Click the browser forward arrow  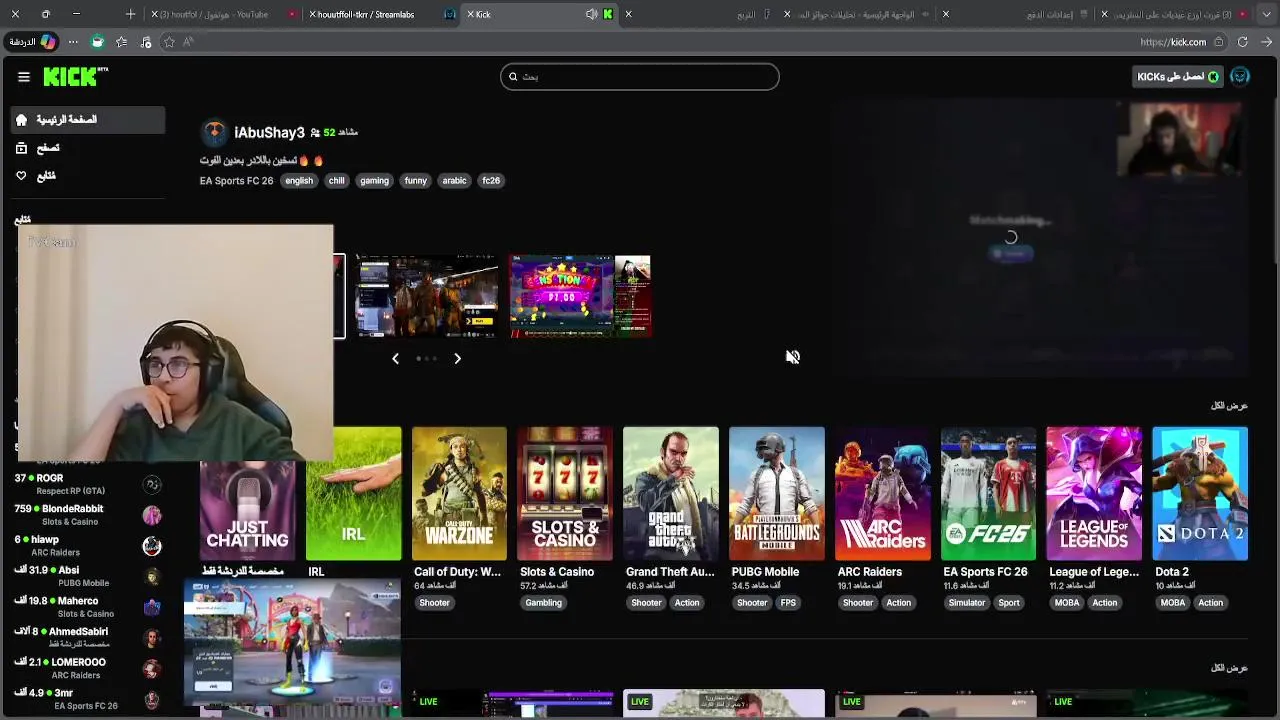click(x=1268, y=42)
